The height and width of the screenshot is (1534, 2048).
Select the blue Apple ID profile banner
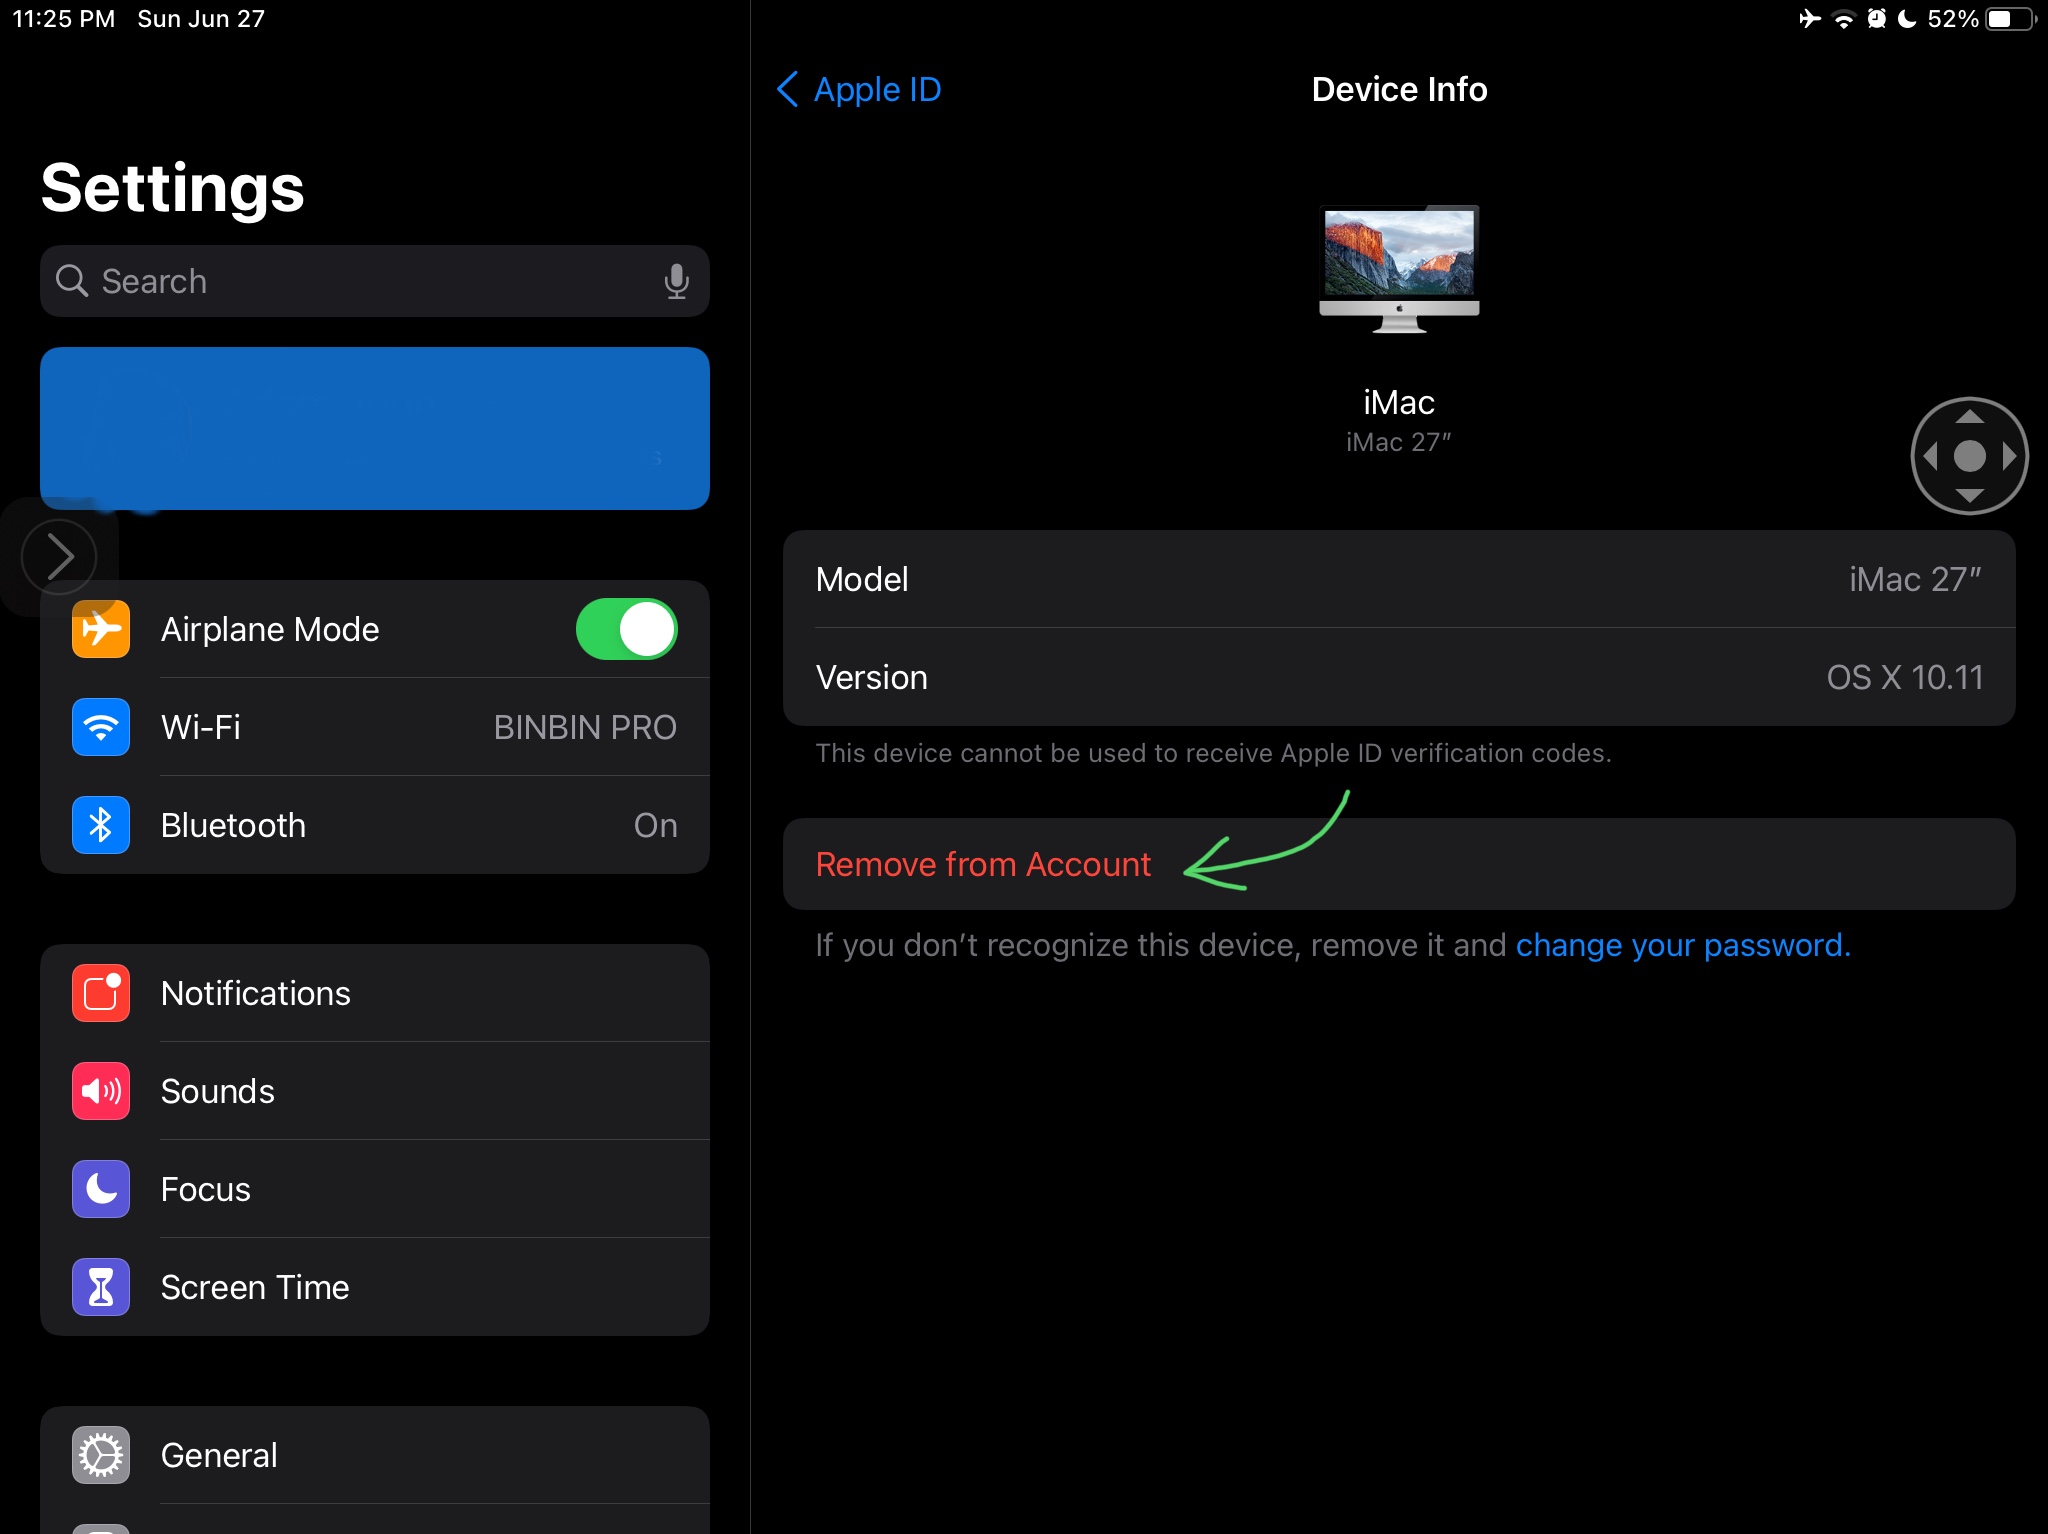(375, 428)
